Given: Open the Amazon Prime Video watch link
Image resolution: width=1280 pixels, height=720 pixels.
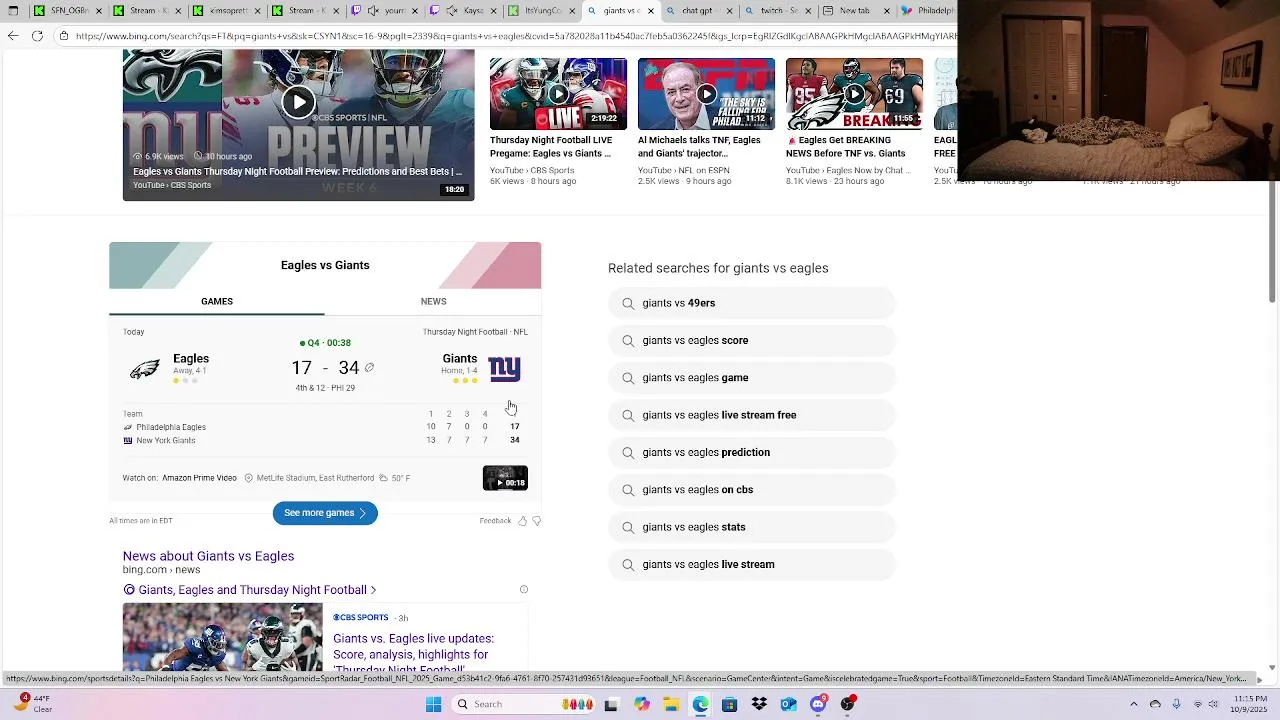Looking at the screenshot, I should pos(199,478).
